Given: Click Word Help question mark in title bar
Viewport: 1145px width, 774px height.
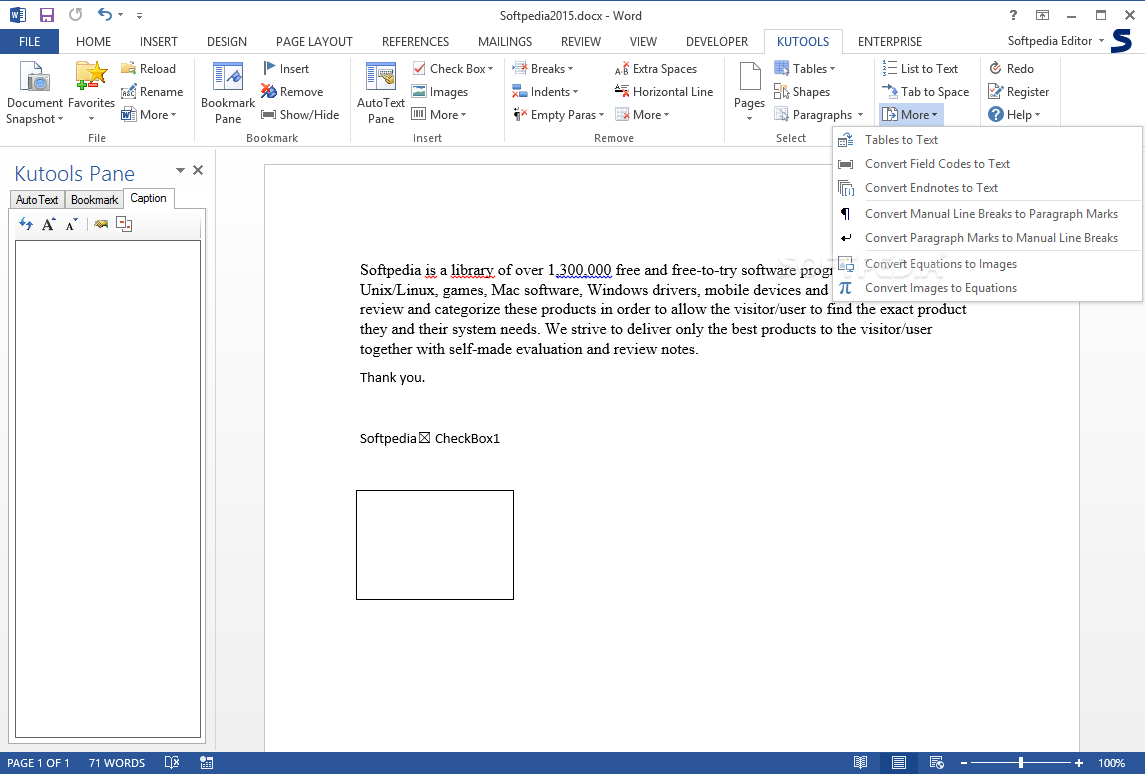Looking at the screenshot, I should tap(1013, 15).
